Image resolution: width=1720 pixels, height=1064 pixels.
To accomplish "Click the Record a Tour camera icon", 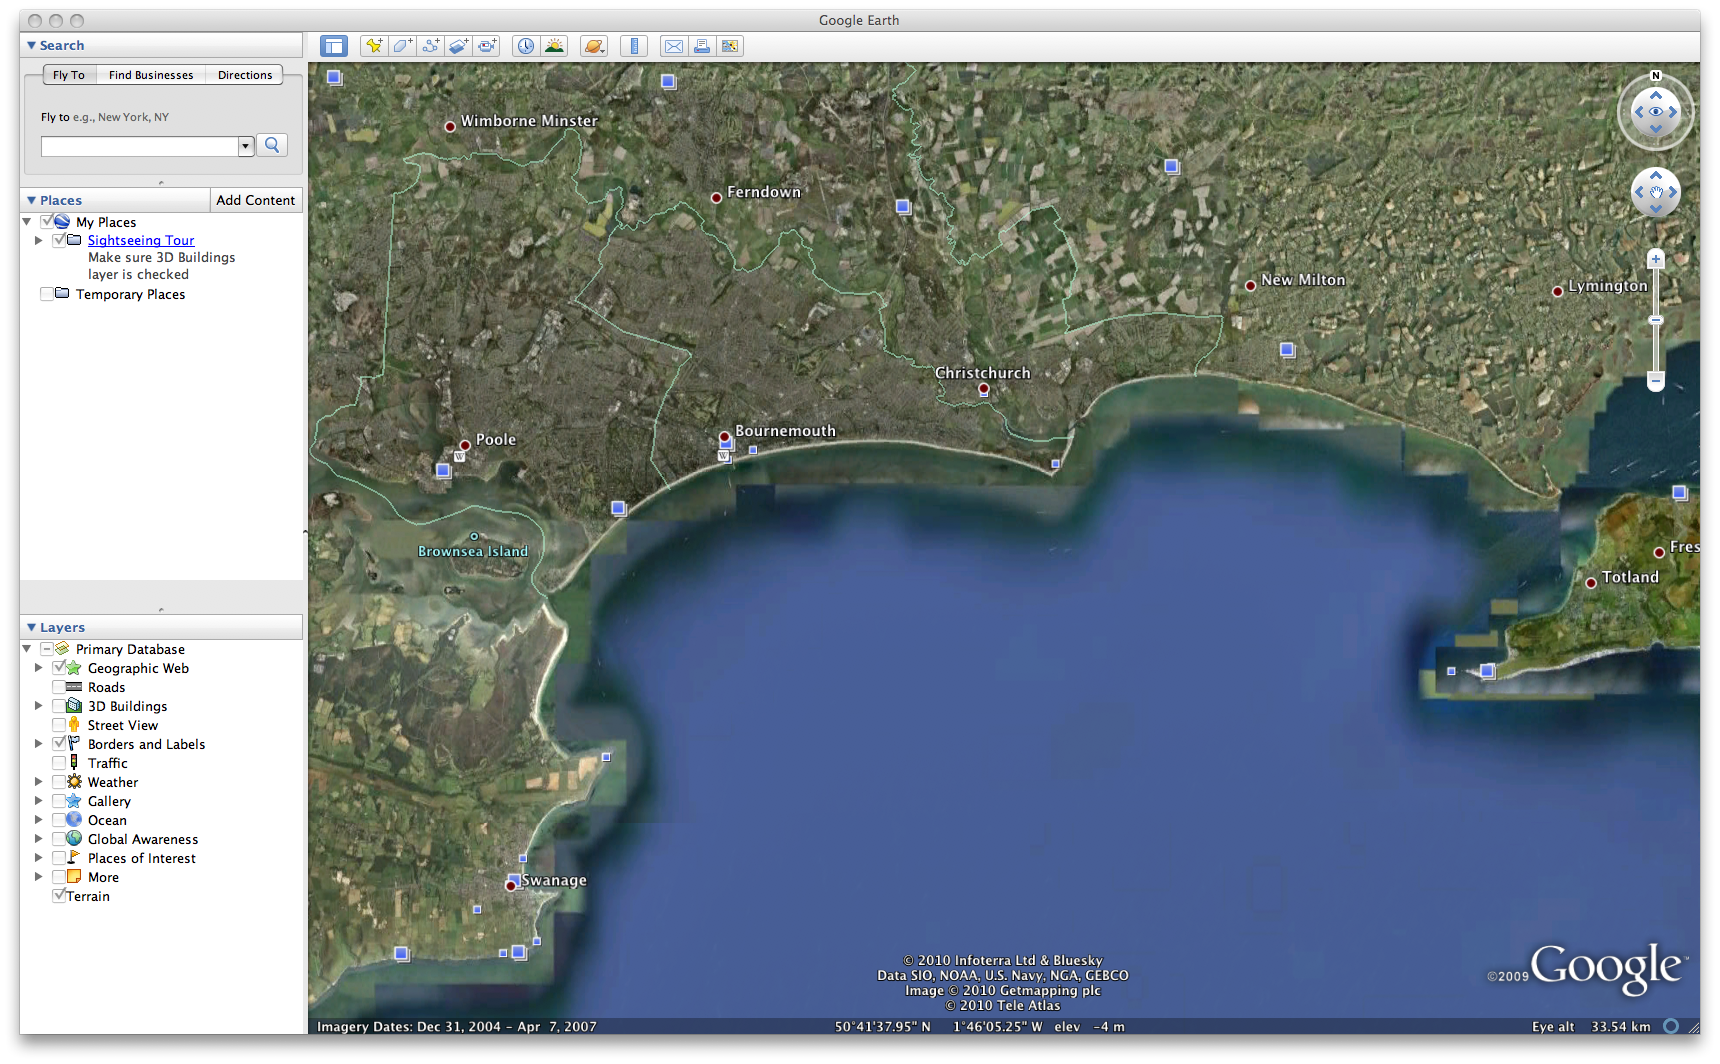I will [487, 46].
